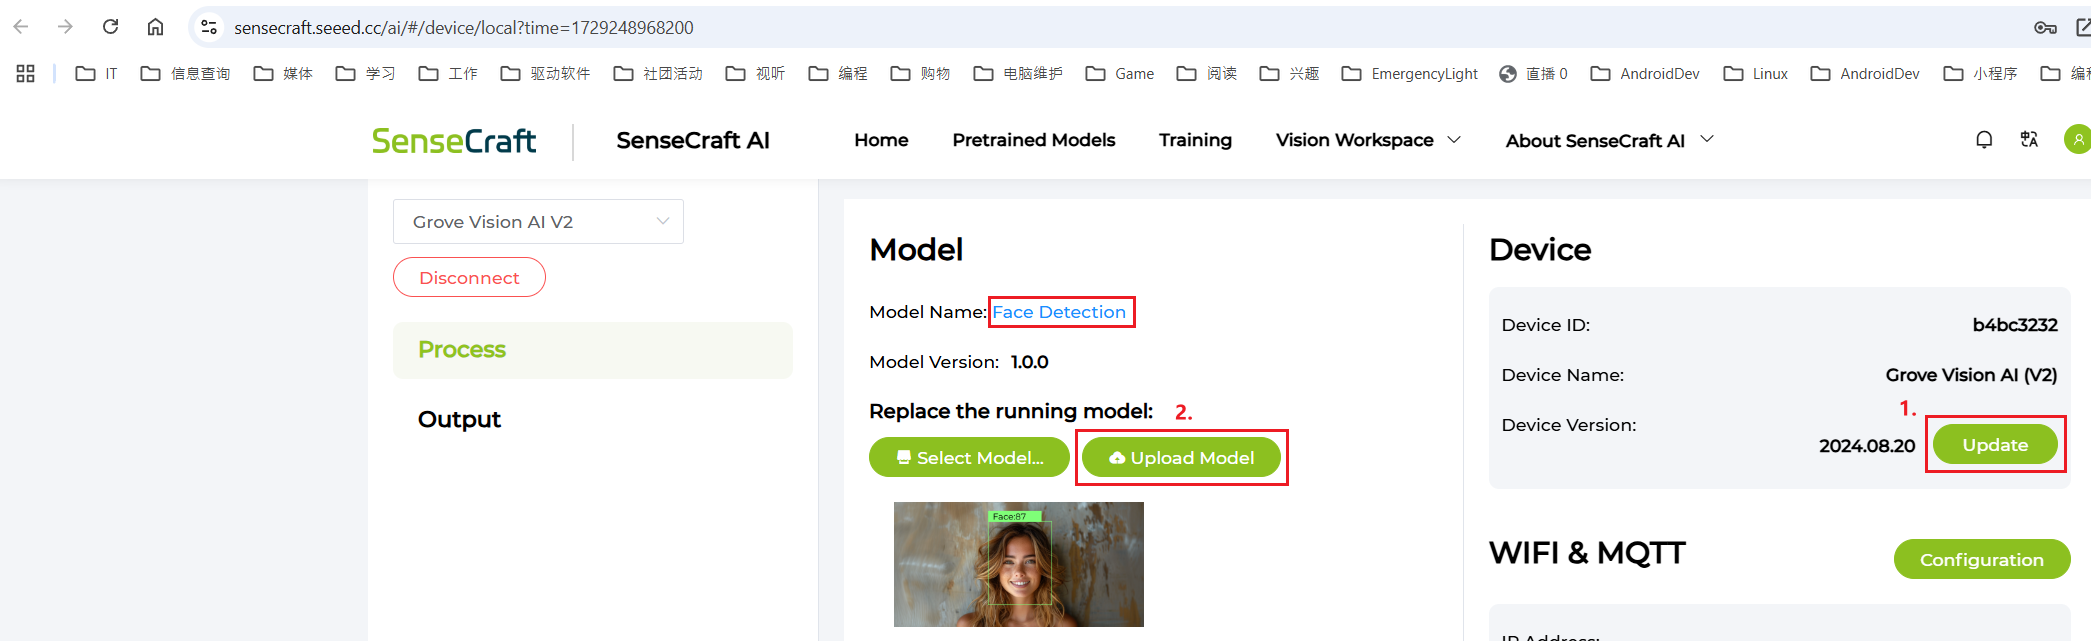Image resolution: width=2091 pixels, height=641 pixels.
Task: Click the face detection preview image
Action: click(1018, 564)
